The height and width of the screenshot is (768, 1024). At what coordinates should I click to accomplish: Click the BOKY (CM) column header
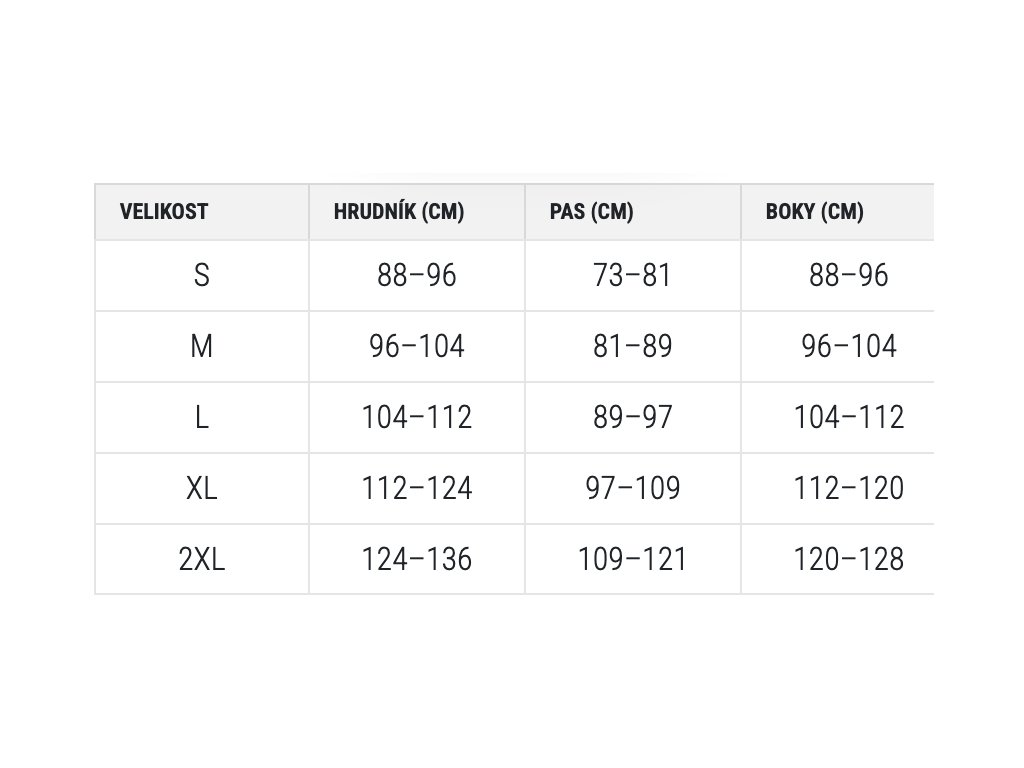pos(814,212)
